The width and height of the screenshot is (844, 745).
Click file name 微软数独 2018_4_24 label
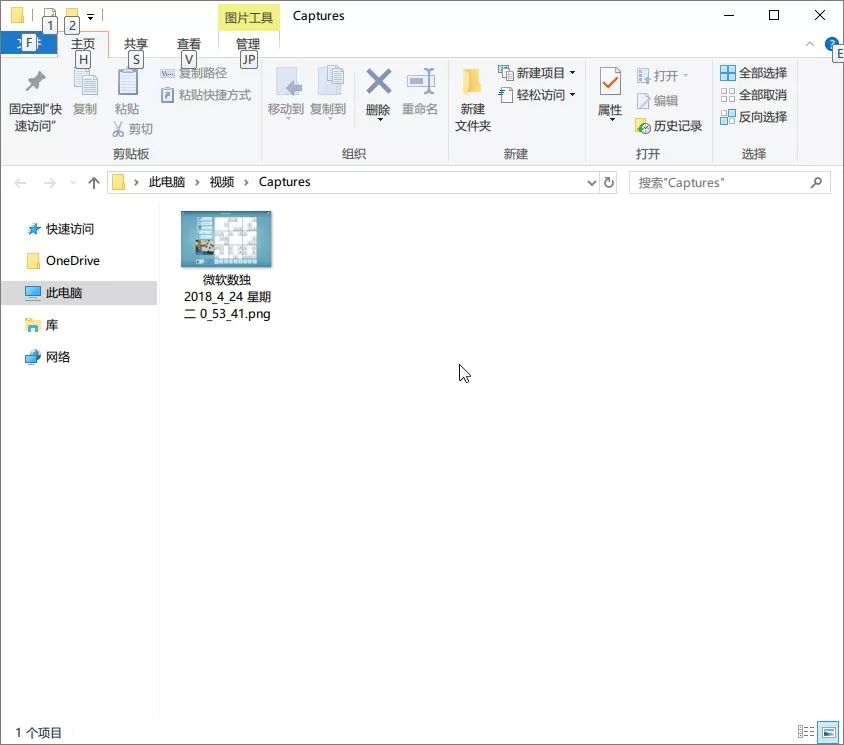pos(227,297)
